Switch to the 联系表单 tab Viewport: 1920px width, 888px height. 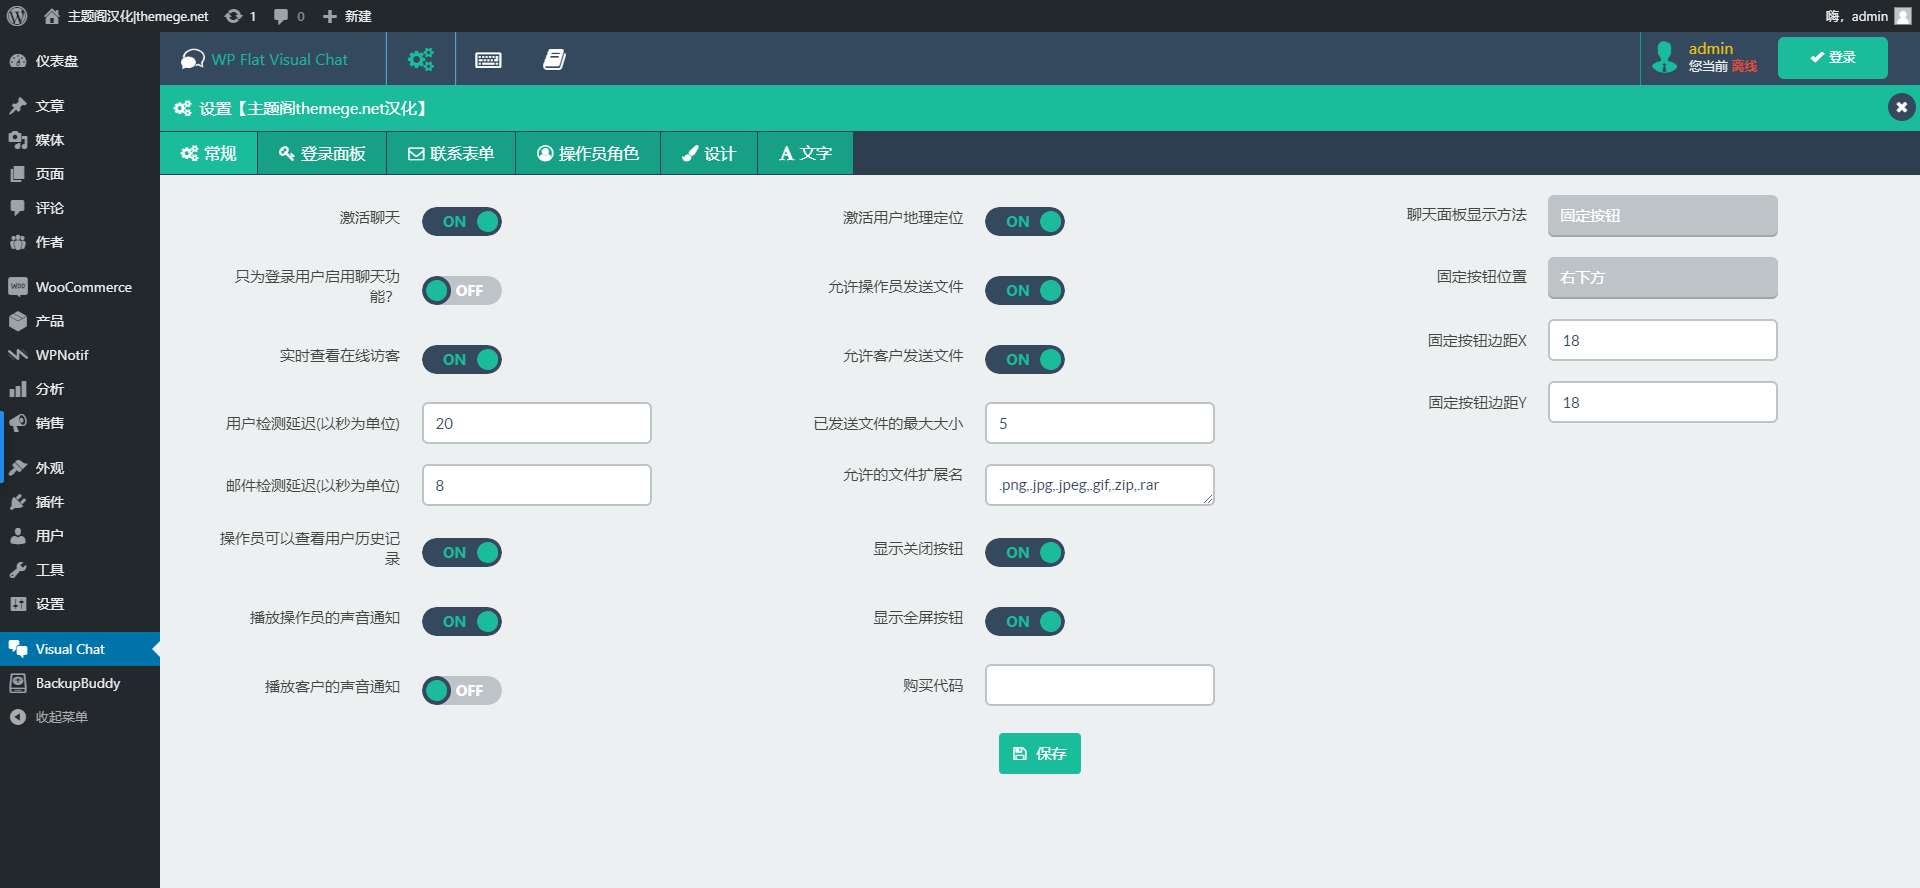coord(451,153)
